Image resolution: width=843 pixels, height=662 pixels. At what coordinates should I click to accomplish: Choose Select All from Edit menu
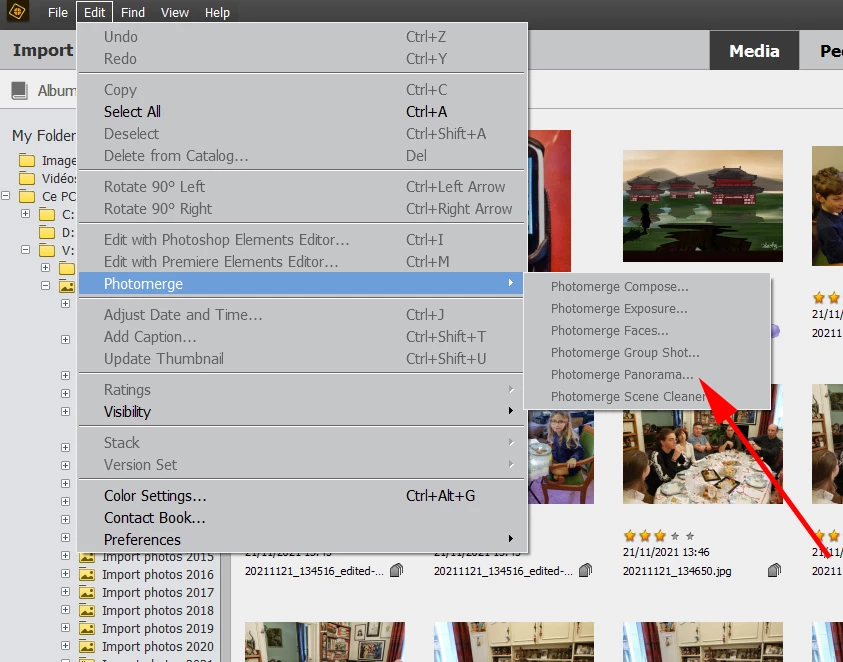[302, 111]
